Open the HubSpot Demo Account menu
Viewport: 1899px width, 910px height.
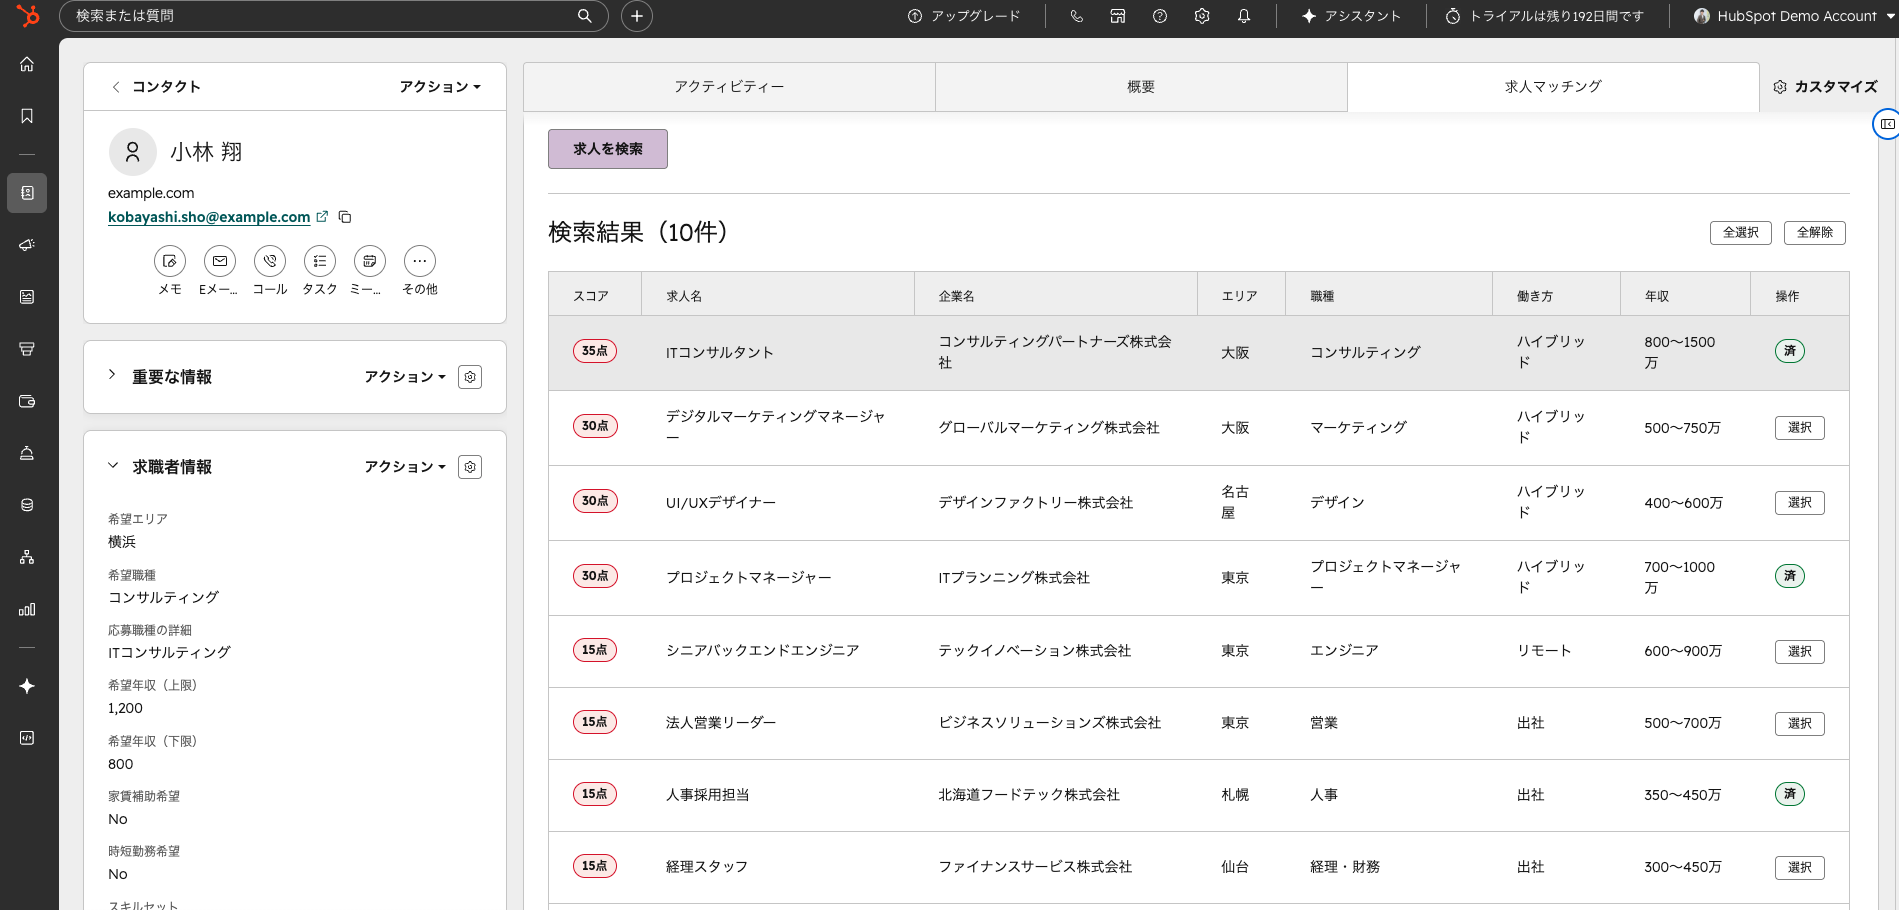pyautogui.click(x=1794, y=16)
